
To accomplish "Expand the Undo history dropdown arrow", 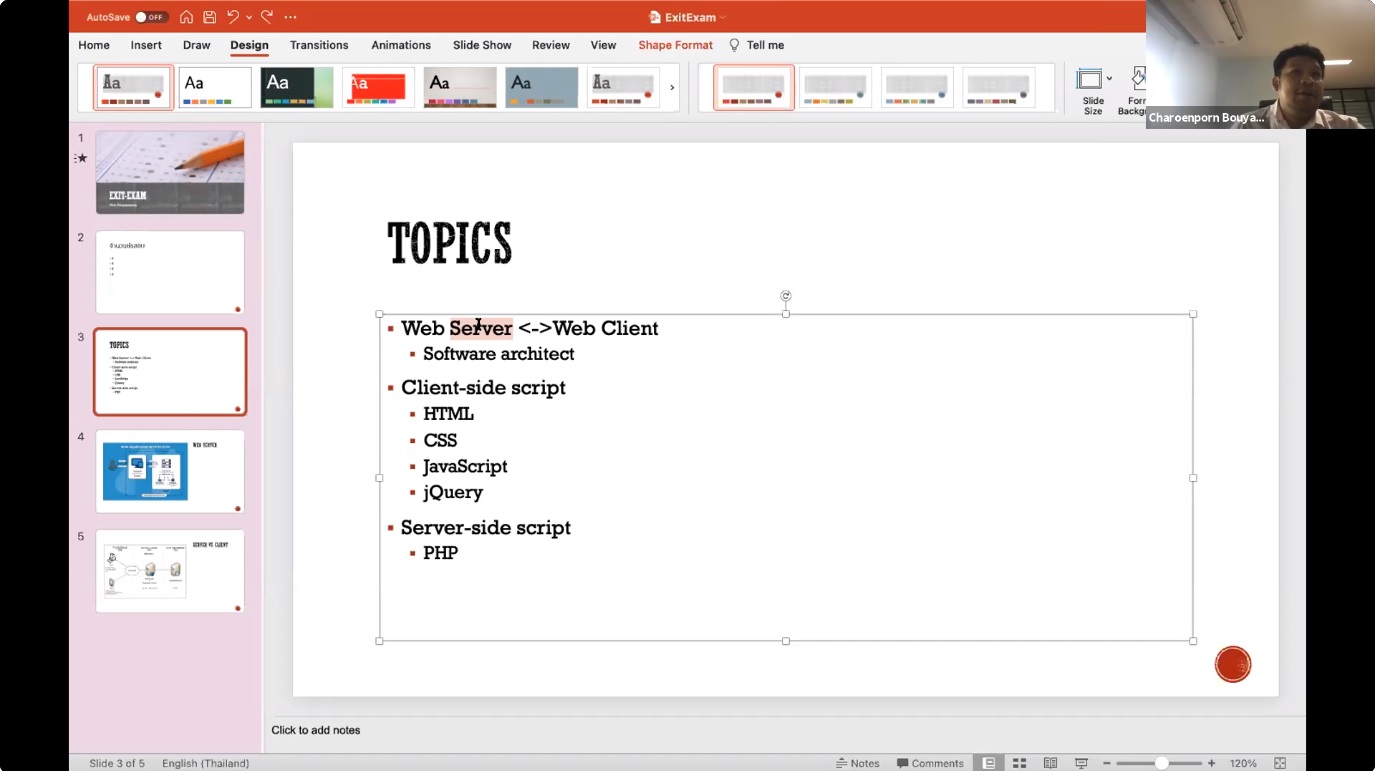I will (x=249, y=17).
